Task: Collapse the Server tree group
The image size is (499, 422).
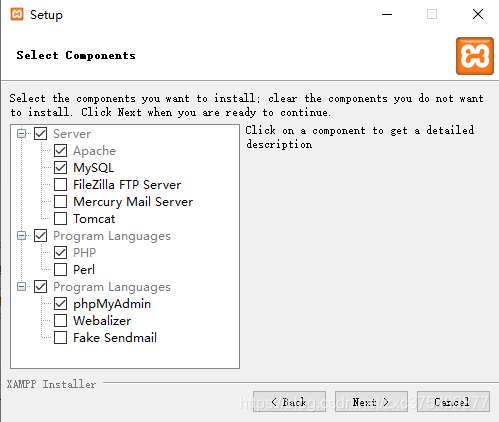Action: pos(22,134)
